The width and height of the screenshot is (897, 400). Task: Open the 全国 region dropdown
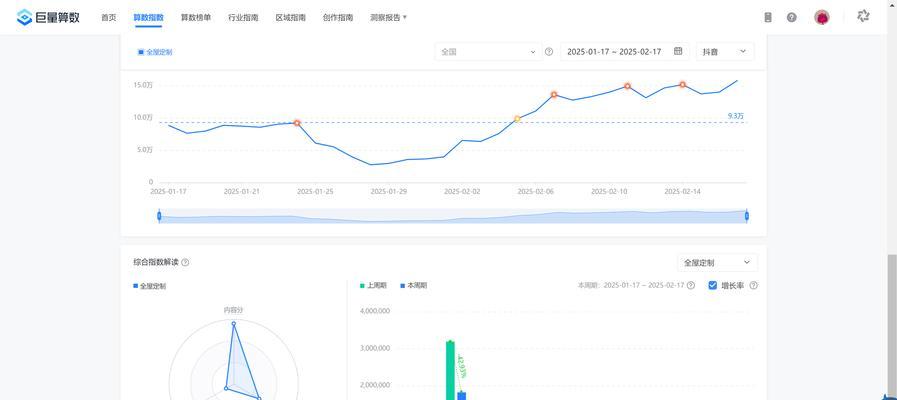pyautogui.click(x=488, y=51)
